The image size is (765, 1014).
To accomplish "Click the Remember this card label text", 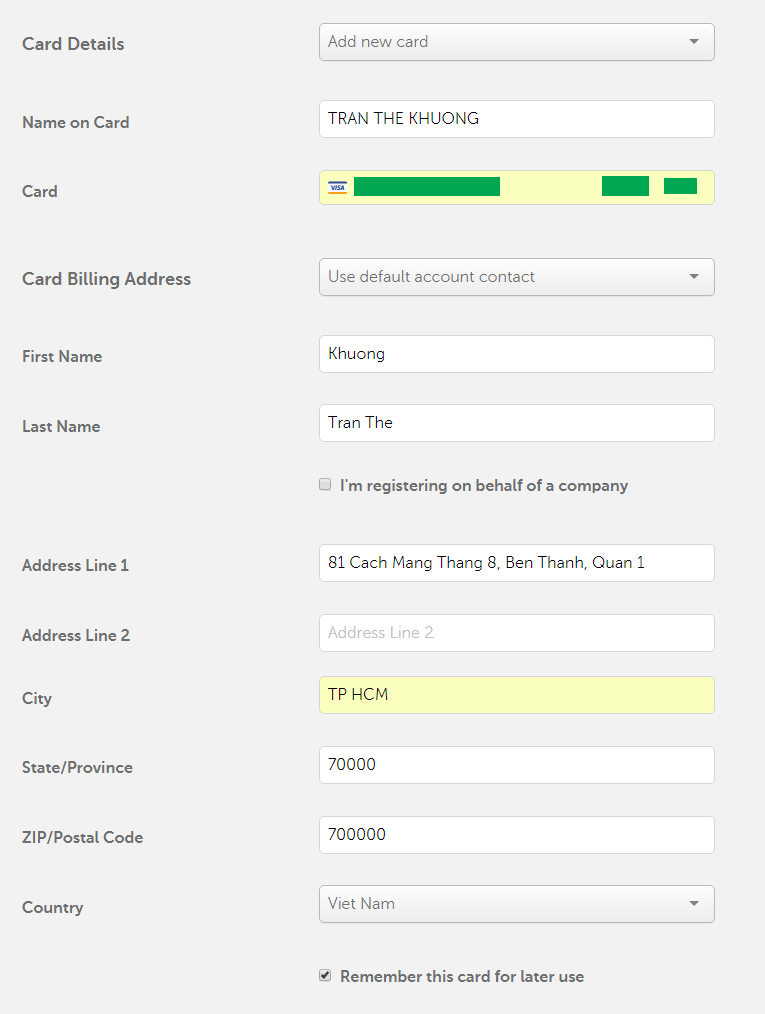I will pyautogui.click(x=462, y=976).
